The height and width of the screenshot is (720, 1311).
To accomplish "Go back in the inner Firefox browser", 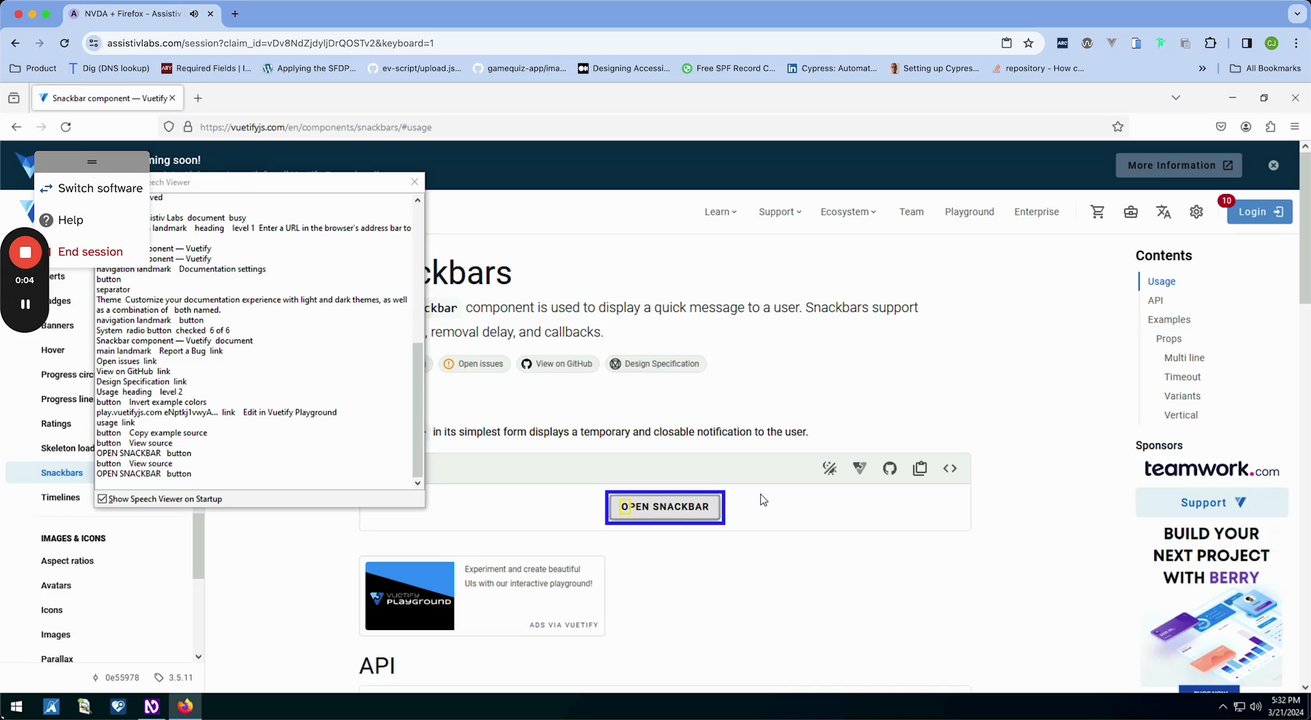I will coord(16,127).
